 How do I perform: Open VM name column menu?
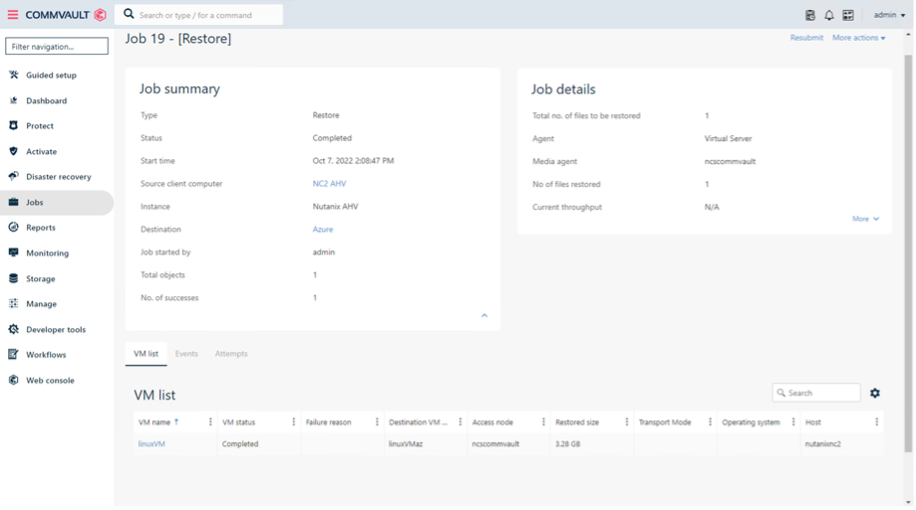(x=210, y=422)
